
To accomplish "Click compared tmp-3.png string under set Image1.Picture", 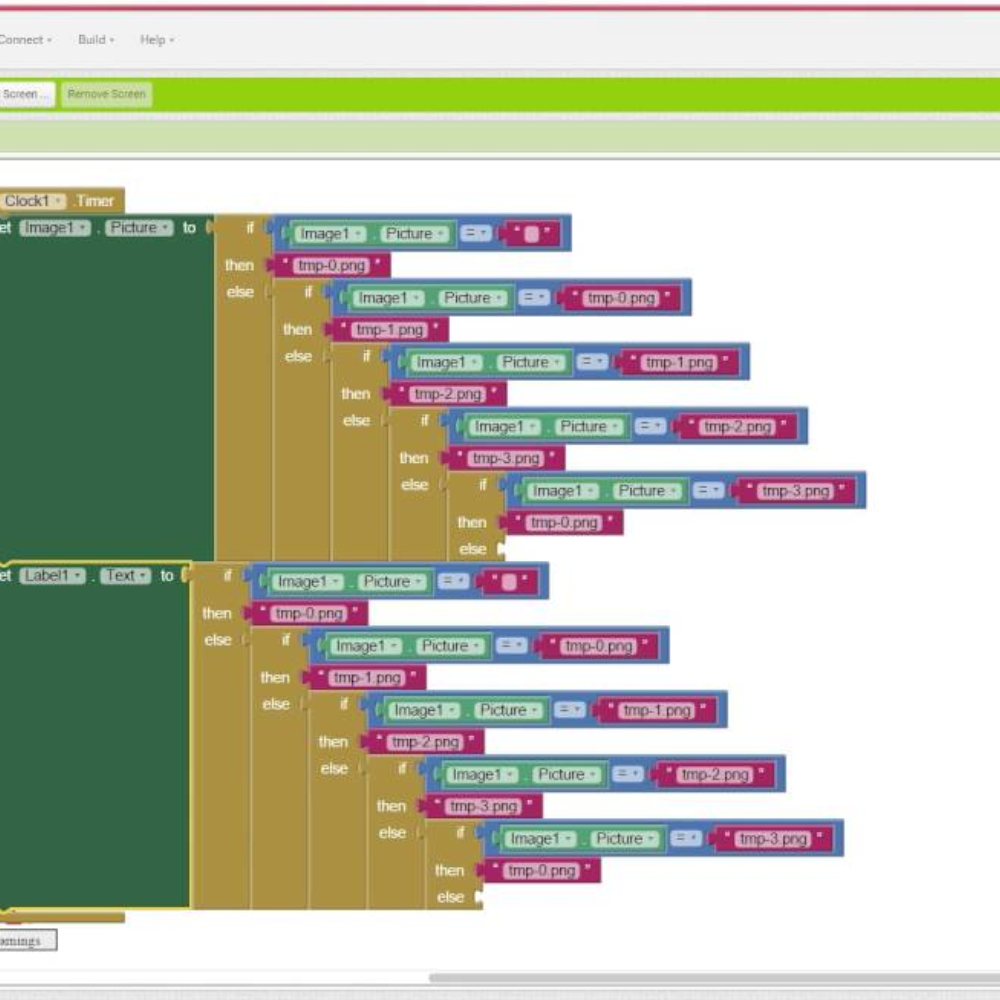I will 796,491.
